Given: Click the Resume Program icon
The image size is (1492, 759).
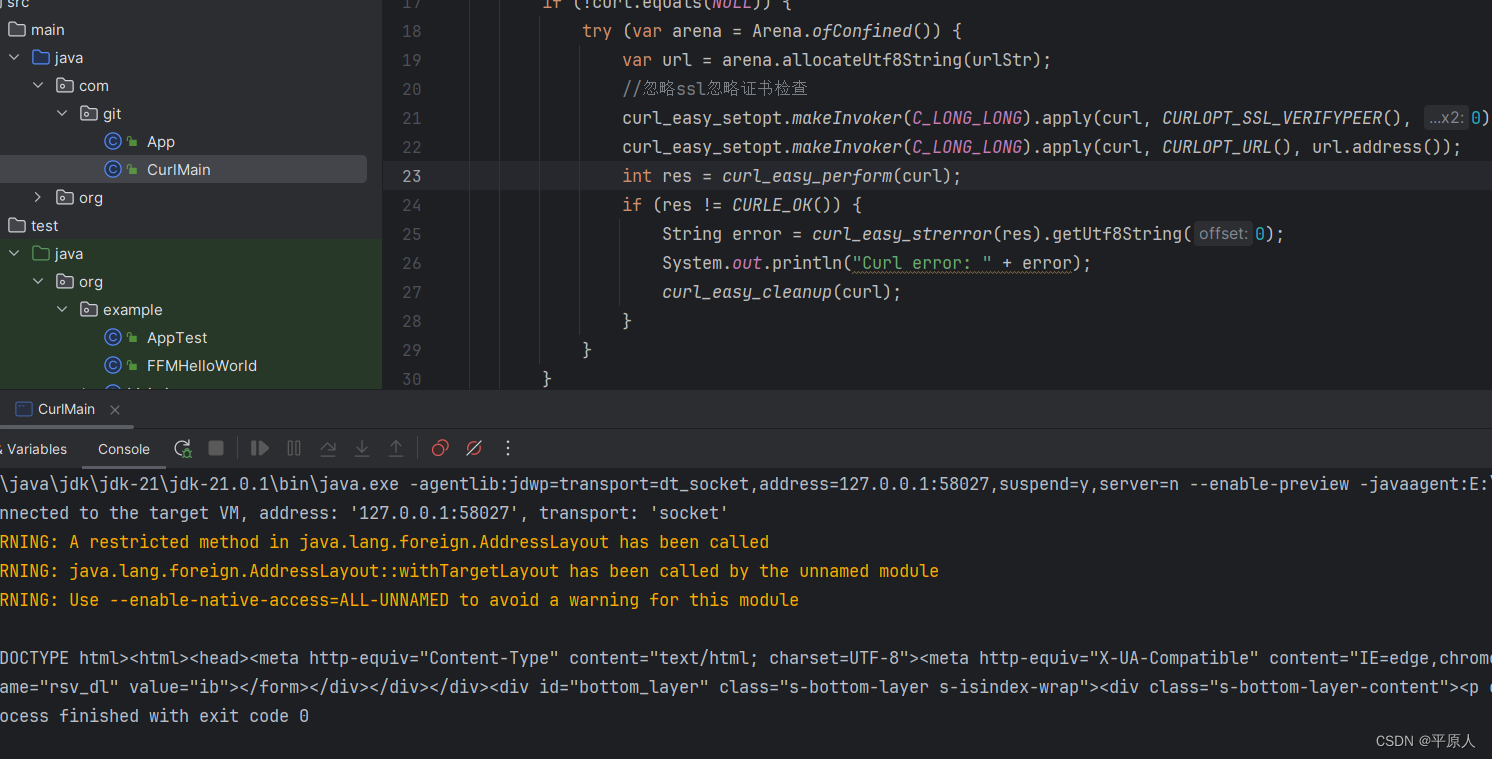Looking at the screenshot, I should click(260, 448).
